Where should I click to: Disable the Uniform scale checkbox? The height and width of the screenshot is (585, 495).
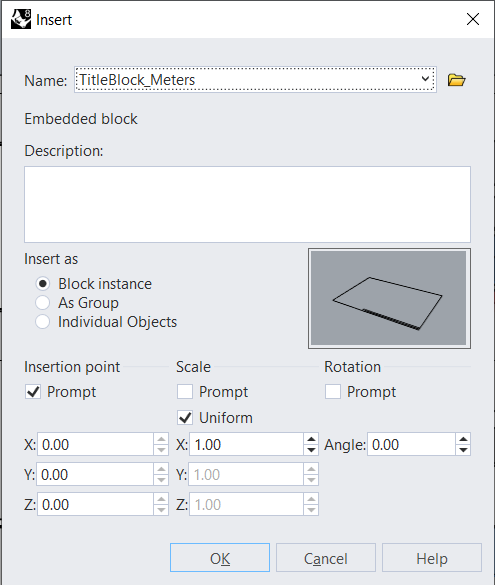click(185, 418)
